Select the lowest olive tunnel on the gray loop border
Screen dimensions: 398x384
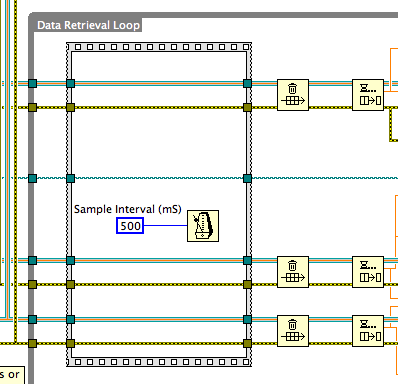32,343
